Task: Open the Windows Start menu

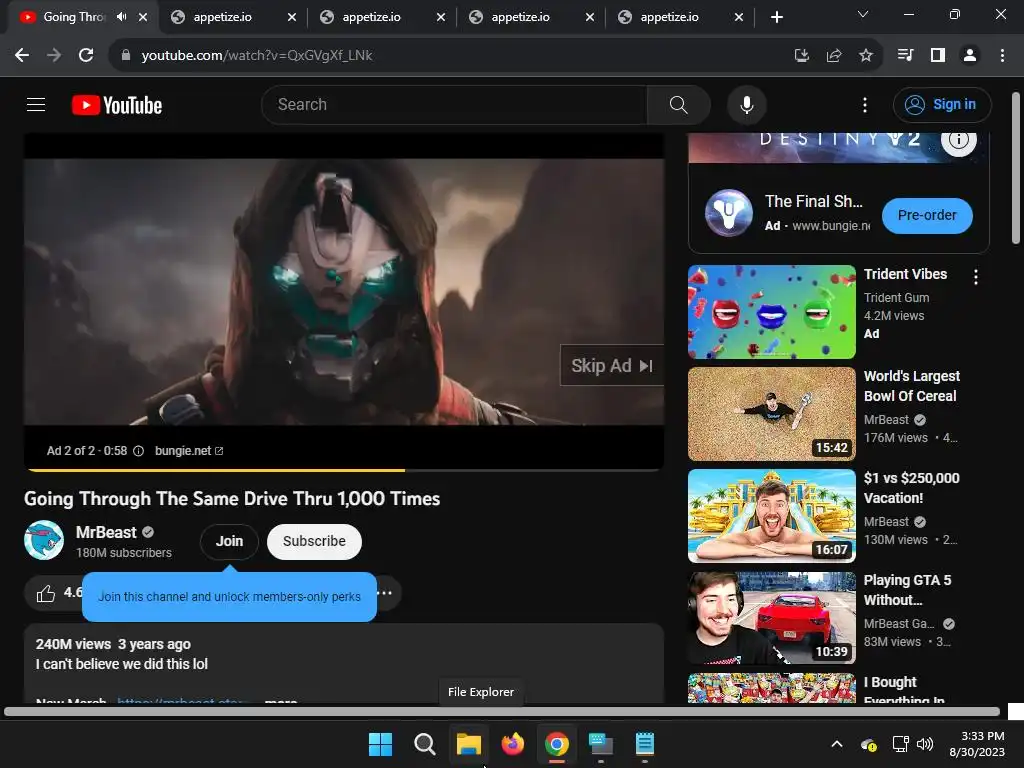Action: point(381,744)
